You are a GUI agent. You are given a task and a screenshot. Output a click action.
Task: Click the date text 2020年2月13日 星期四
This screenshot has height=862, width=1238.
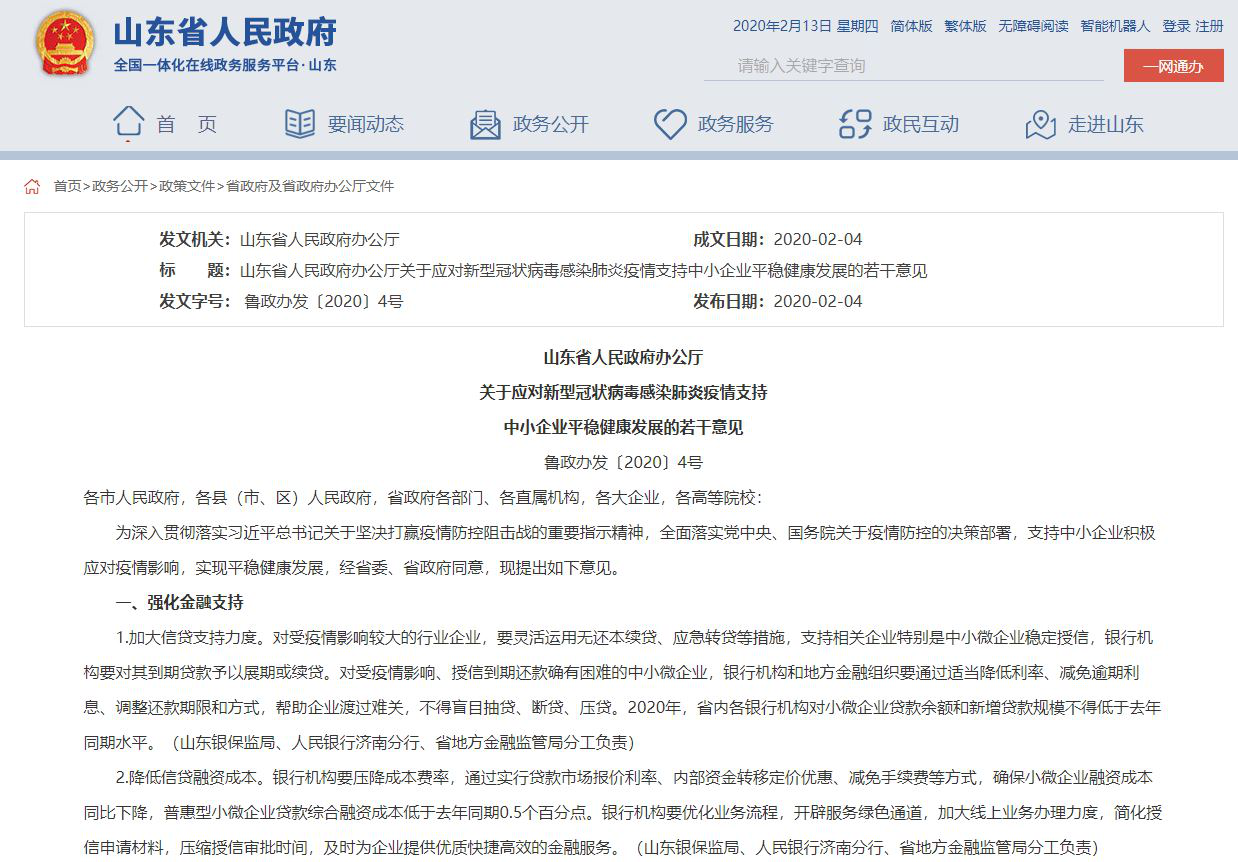click(x=805, y=26)
